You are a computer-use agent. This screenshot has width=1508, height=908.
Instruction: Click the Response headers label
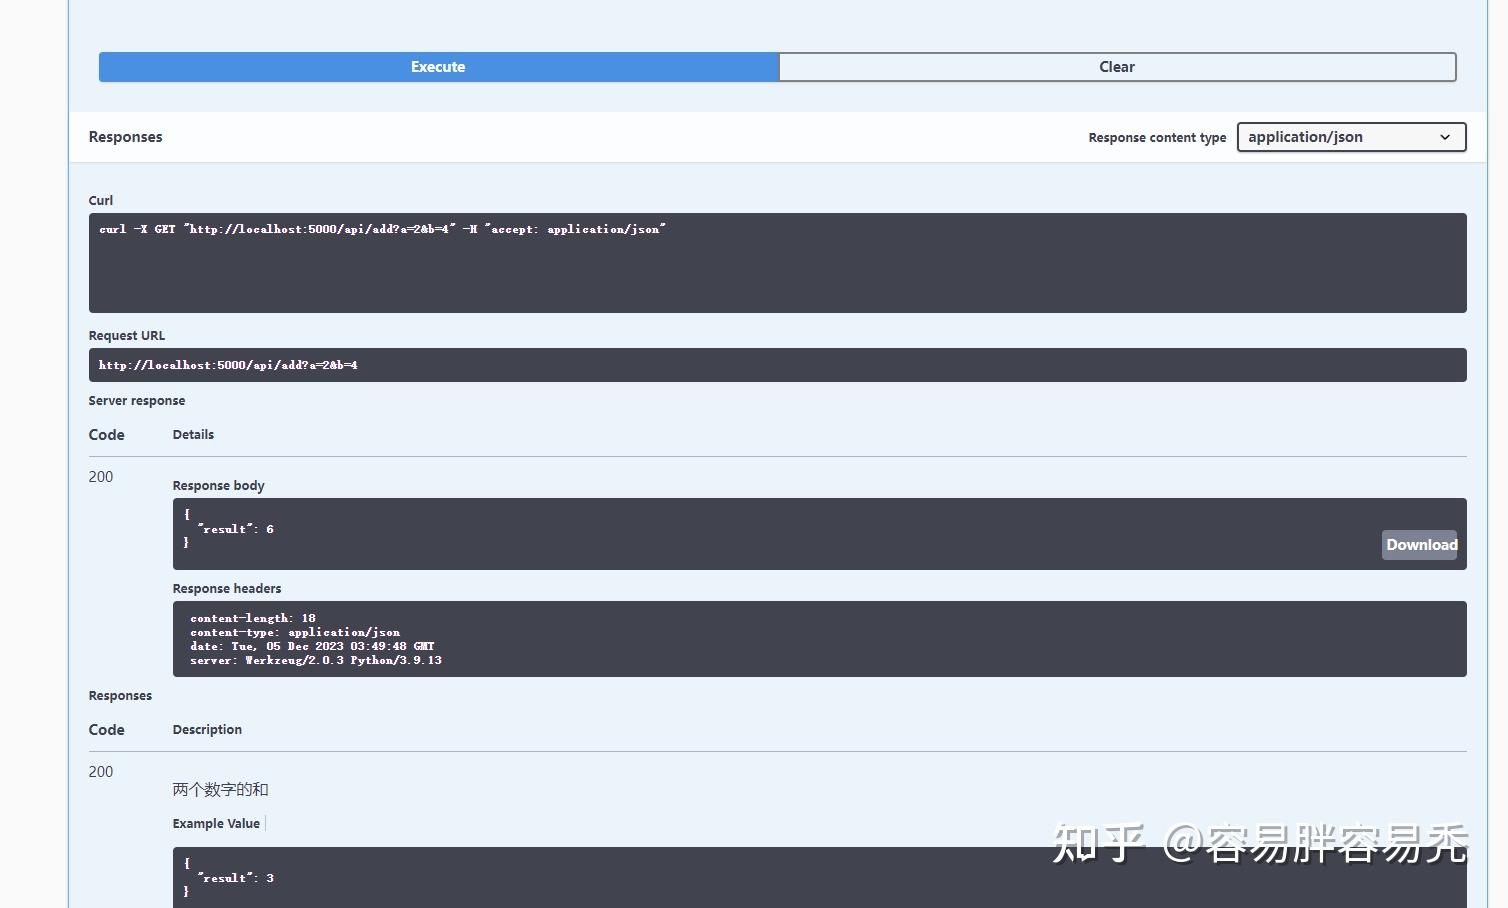tap(227, 588)
